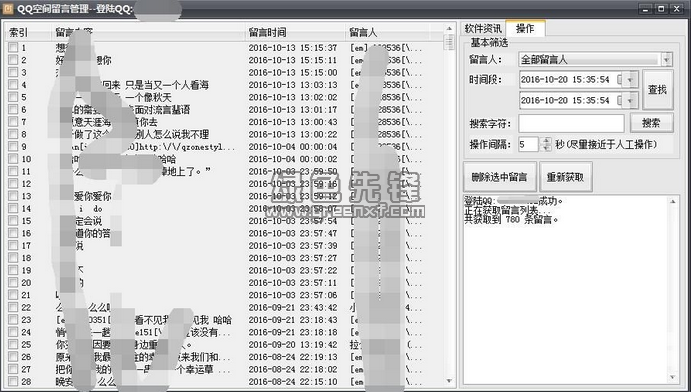Click the message list scroll-up arrow
691x392 pixels.
(x=449, y=29)
